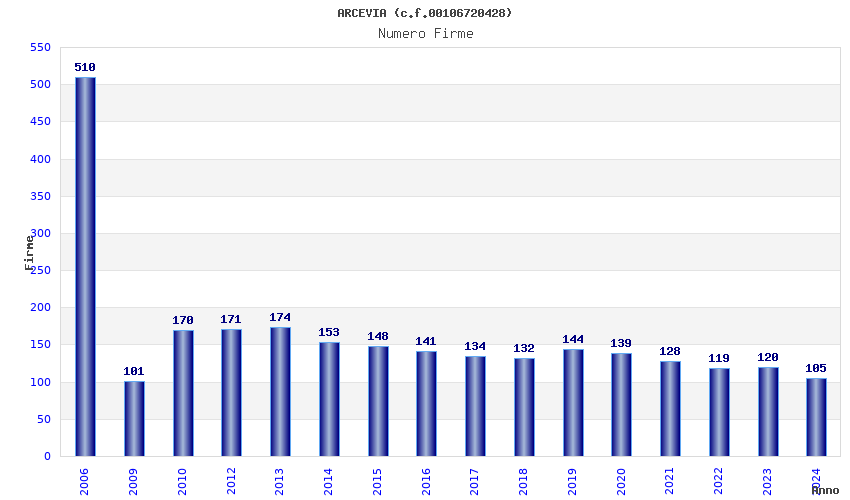Click the x-axis title 'Anno'
The height and width of the screenshot is (500, 850).
[825, 490]
